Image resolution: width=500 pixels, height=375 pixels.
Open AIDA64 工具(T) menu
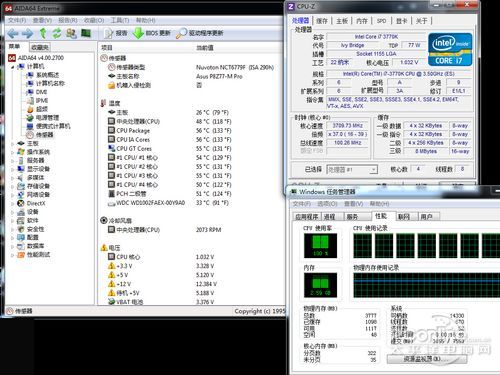tap(120, 21)
